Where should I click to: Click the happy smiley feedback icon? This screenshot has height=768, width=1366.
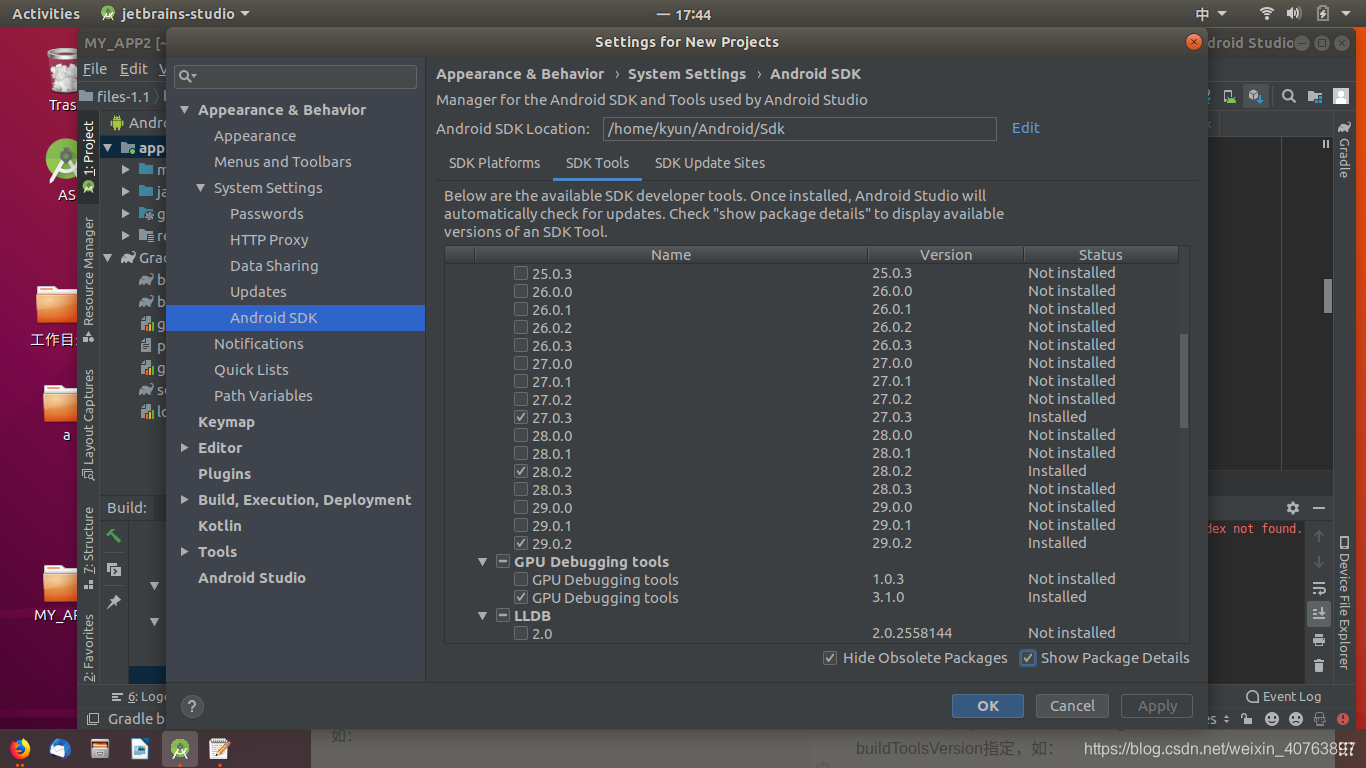(x=1272, y=719)
